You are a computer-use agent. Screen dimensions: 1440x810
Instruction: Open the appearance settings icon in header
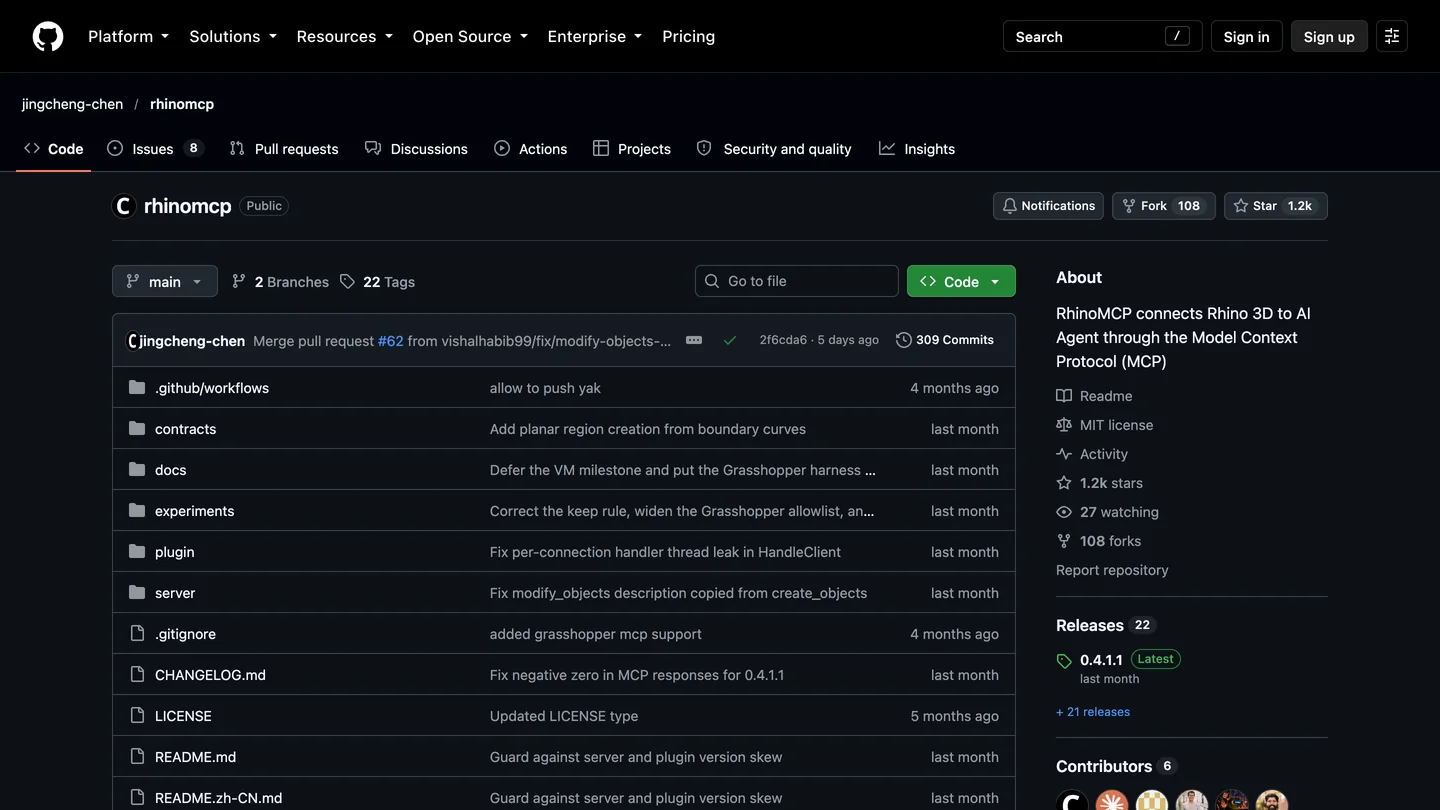(x=1391, y=36)
